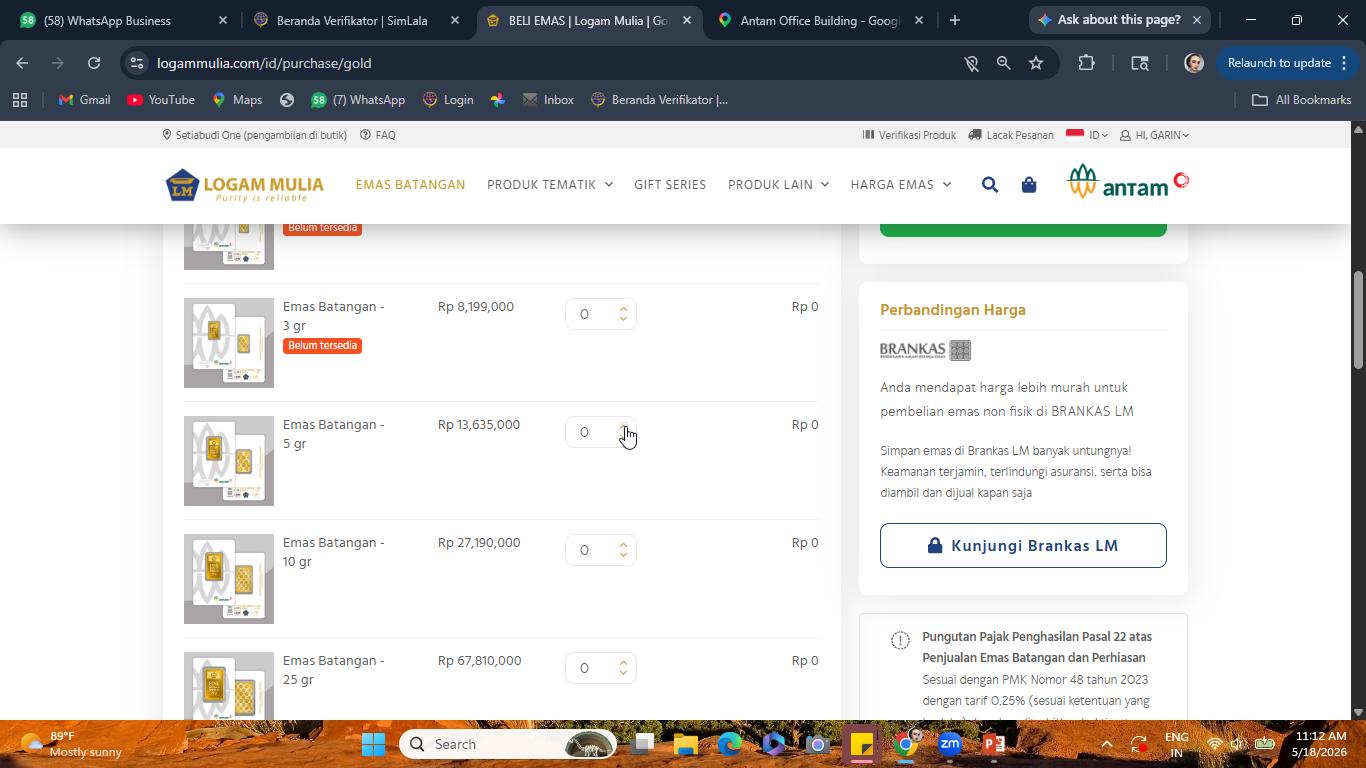Screen dimensions: 1366x768
Task: Go back to the previous page
Action: pyautogui.click(x=22, y=63)
